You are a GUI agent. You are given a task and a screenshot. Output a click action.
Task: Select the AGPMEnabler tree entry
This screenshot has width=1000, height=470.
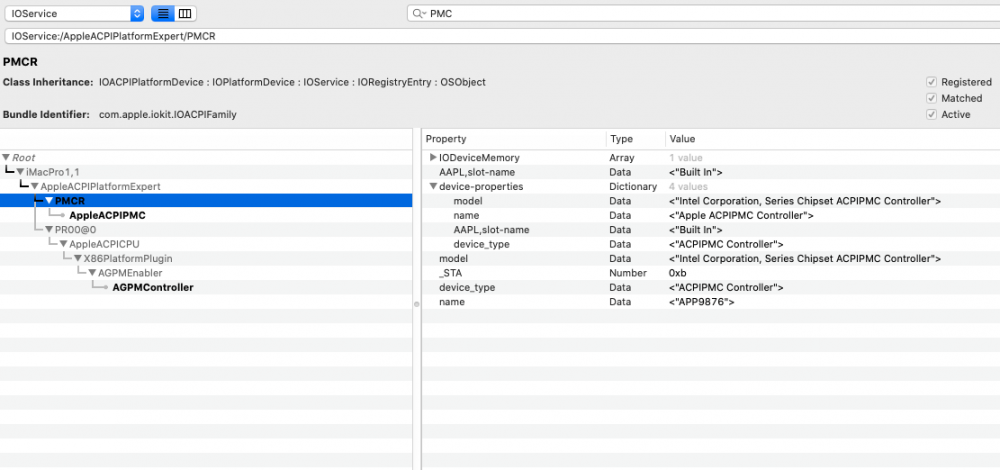(130, 273)
